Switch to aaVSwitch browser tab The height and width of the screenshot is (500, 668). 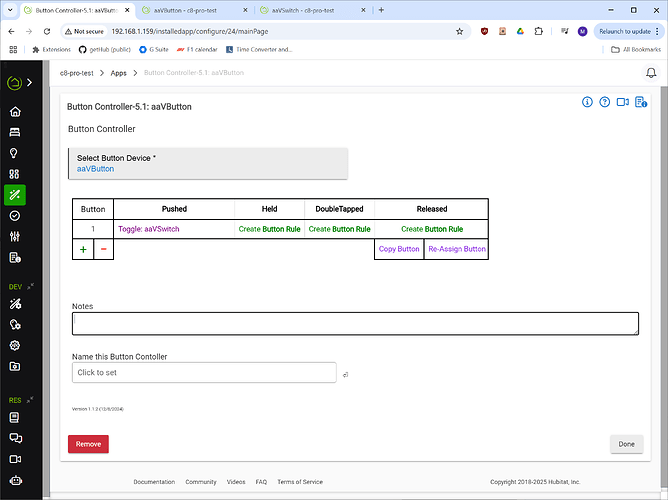tap(313, 10)
